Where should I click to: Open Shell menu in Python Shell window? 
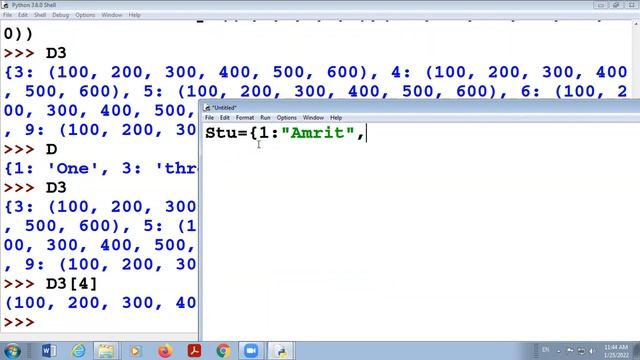tap(40, 15)
